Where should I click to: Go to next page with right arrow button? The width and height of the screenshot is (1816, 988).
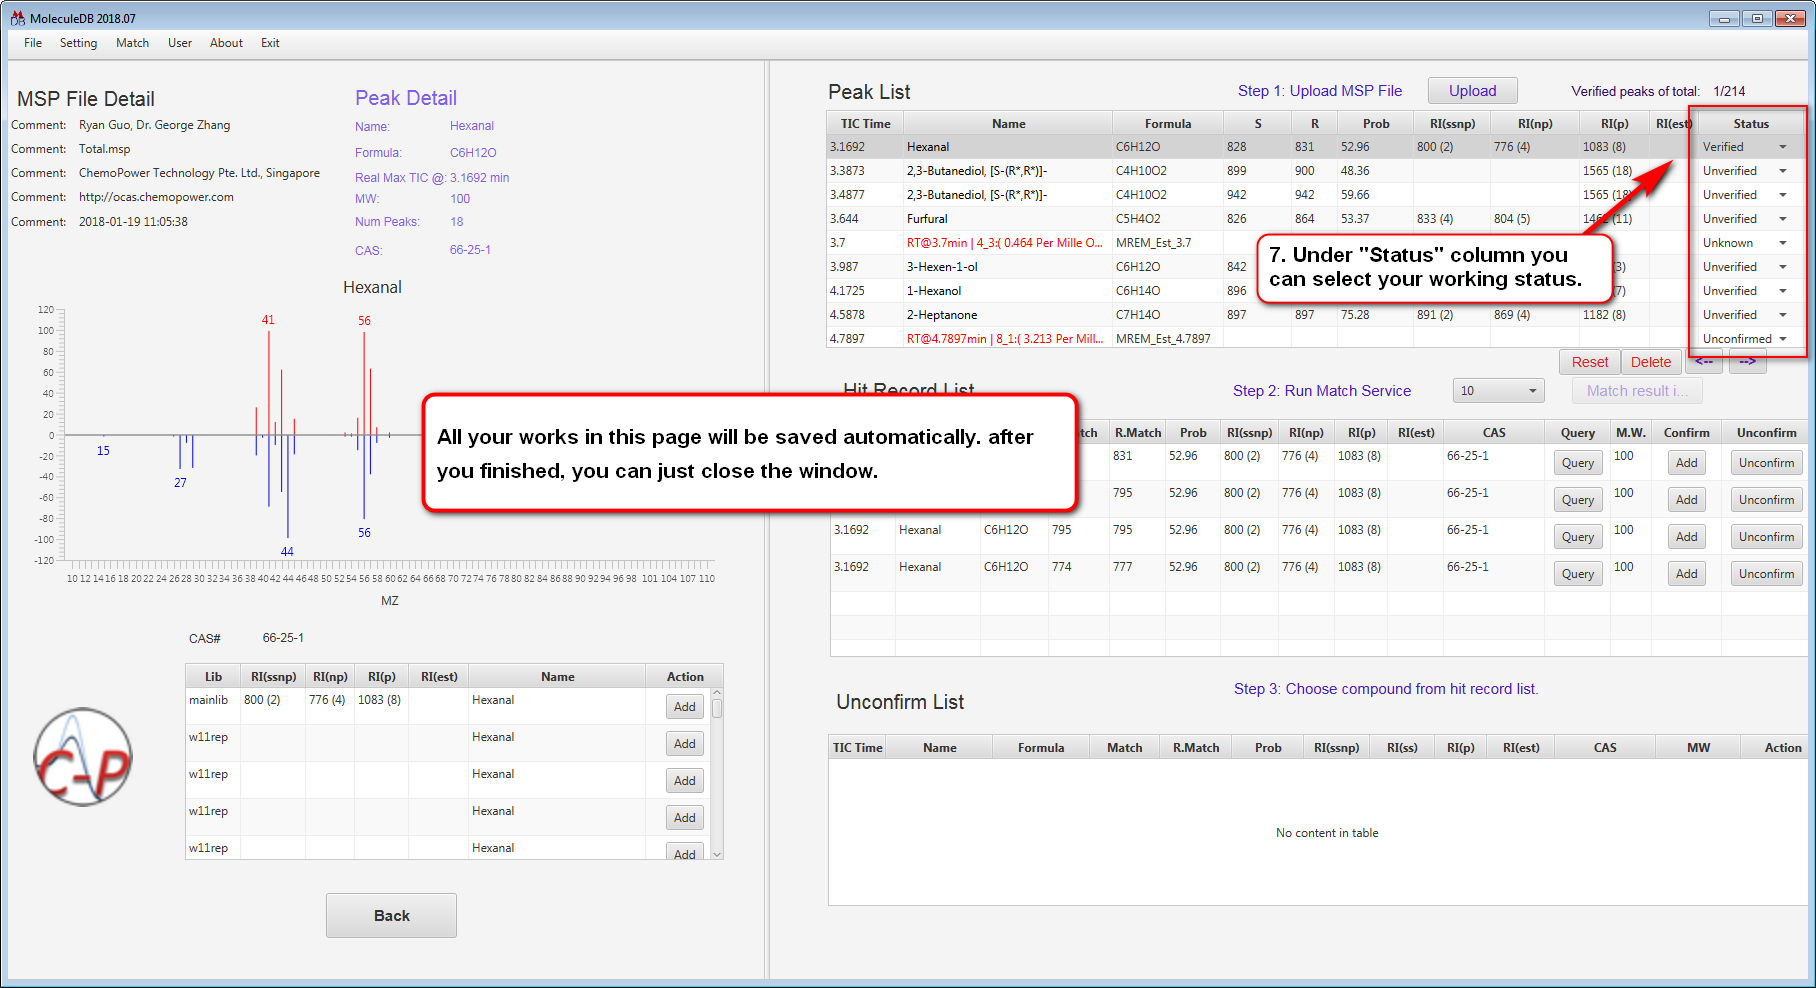point(1747,362)
